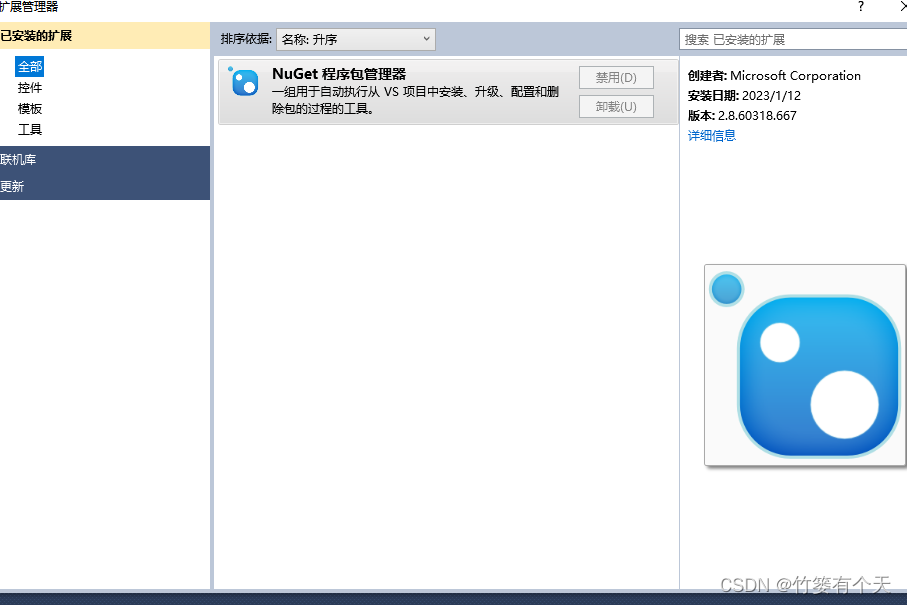Select the "控件" category
This screenshot has width=907, height=605.
point(30,87)
